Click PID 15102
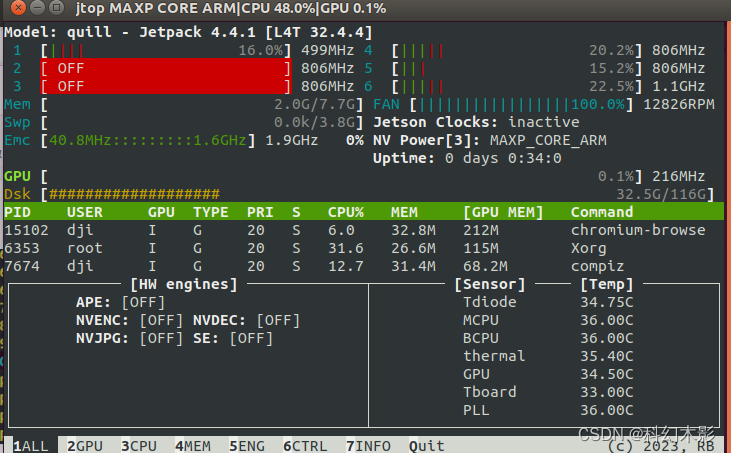The height and width of the screenshot is (453, 731). coord(27,230)
